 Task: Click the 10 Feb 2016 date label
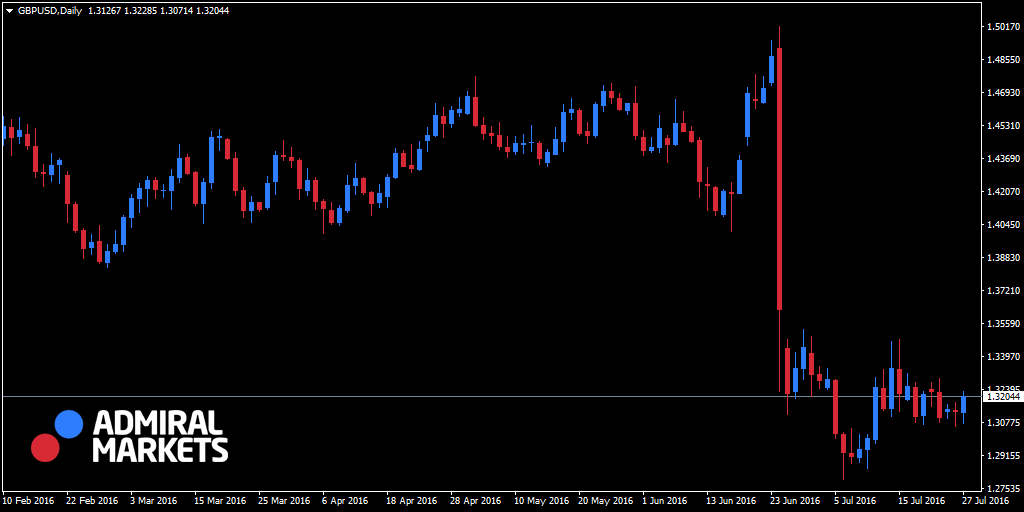[x=28, y=500]
